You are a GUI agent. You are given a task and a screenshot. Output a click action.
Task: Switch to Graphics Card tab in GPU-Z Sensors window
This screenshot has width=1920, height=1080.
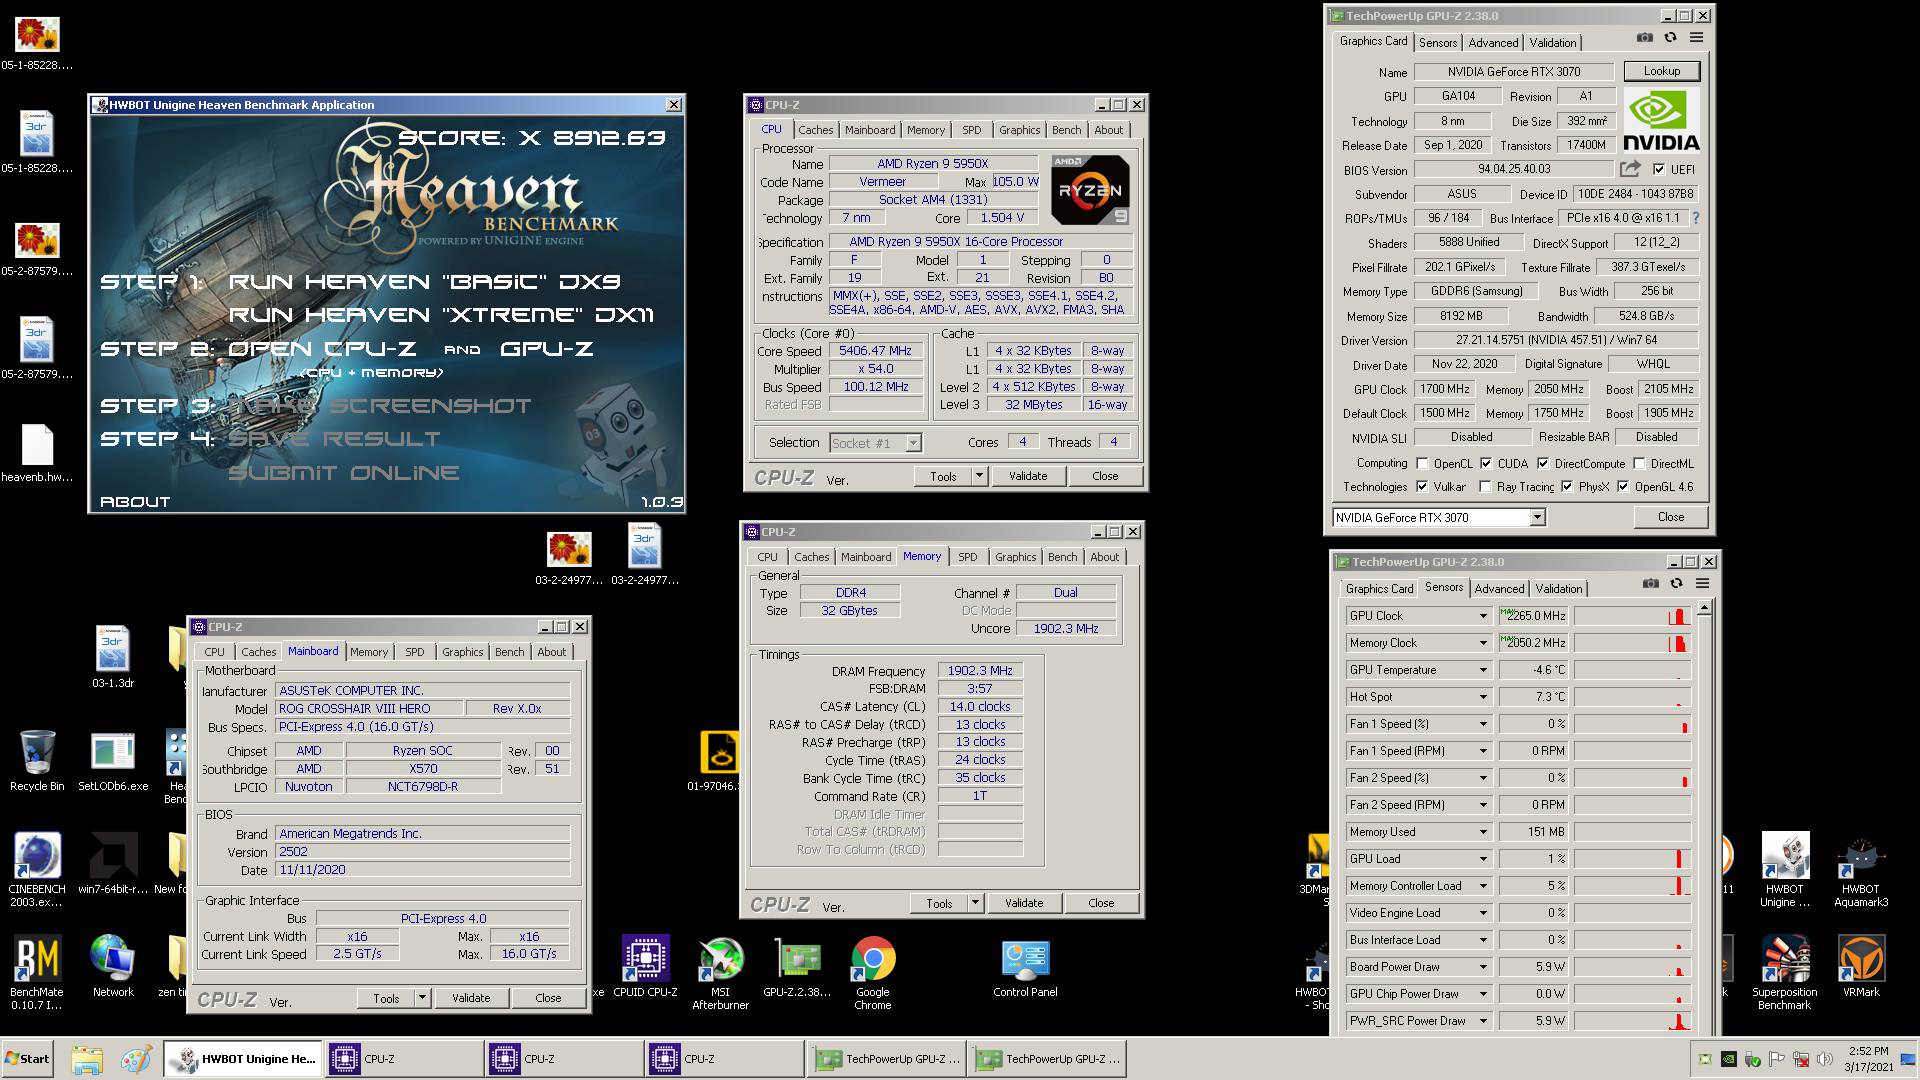tap(1379, 588)
